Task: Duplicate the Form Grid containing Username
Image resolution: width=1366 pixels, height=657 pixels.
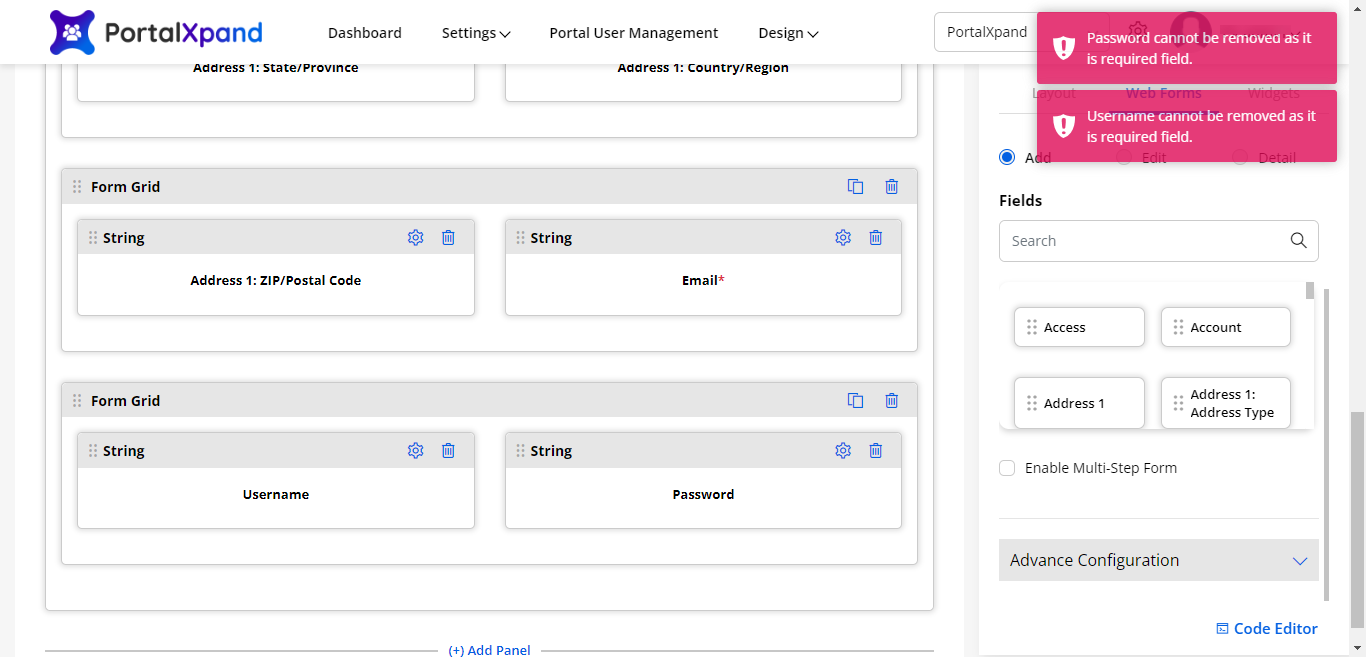Action: 856,400
